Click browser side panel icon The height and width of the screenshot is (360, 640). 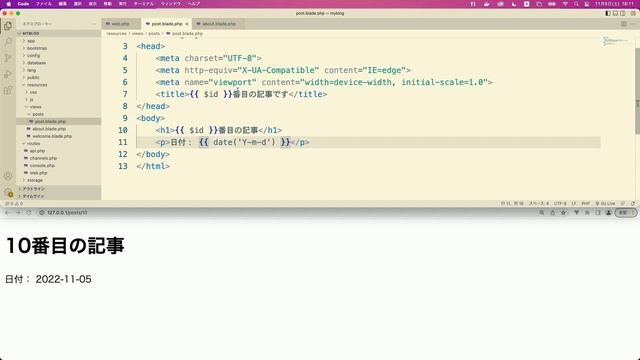pos(598,213)
